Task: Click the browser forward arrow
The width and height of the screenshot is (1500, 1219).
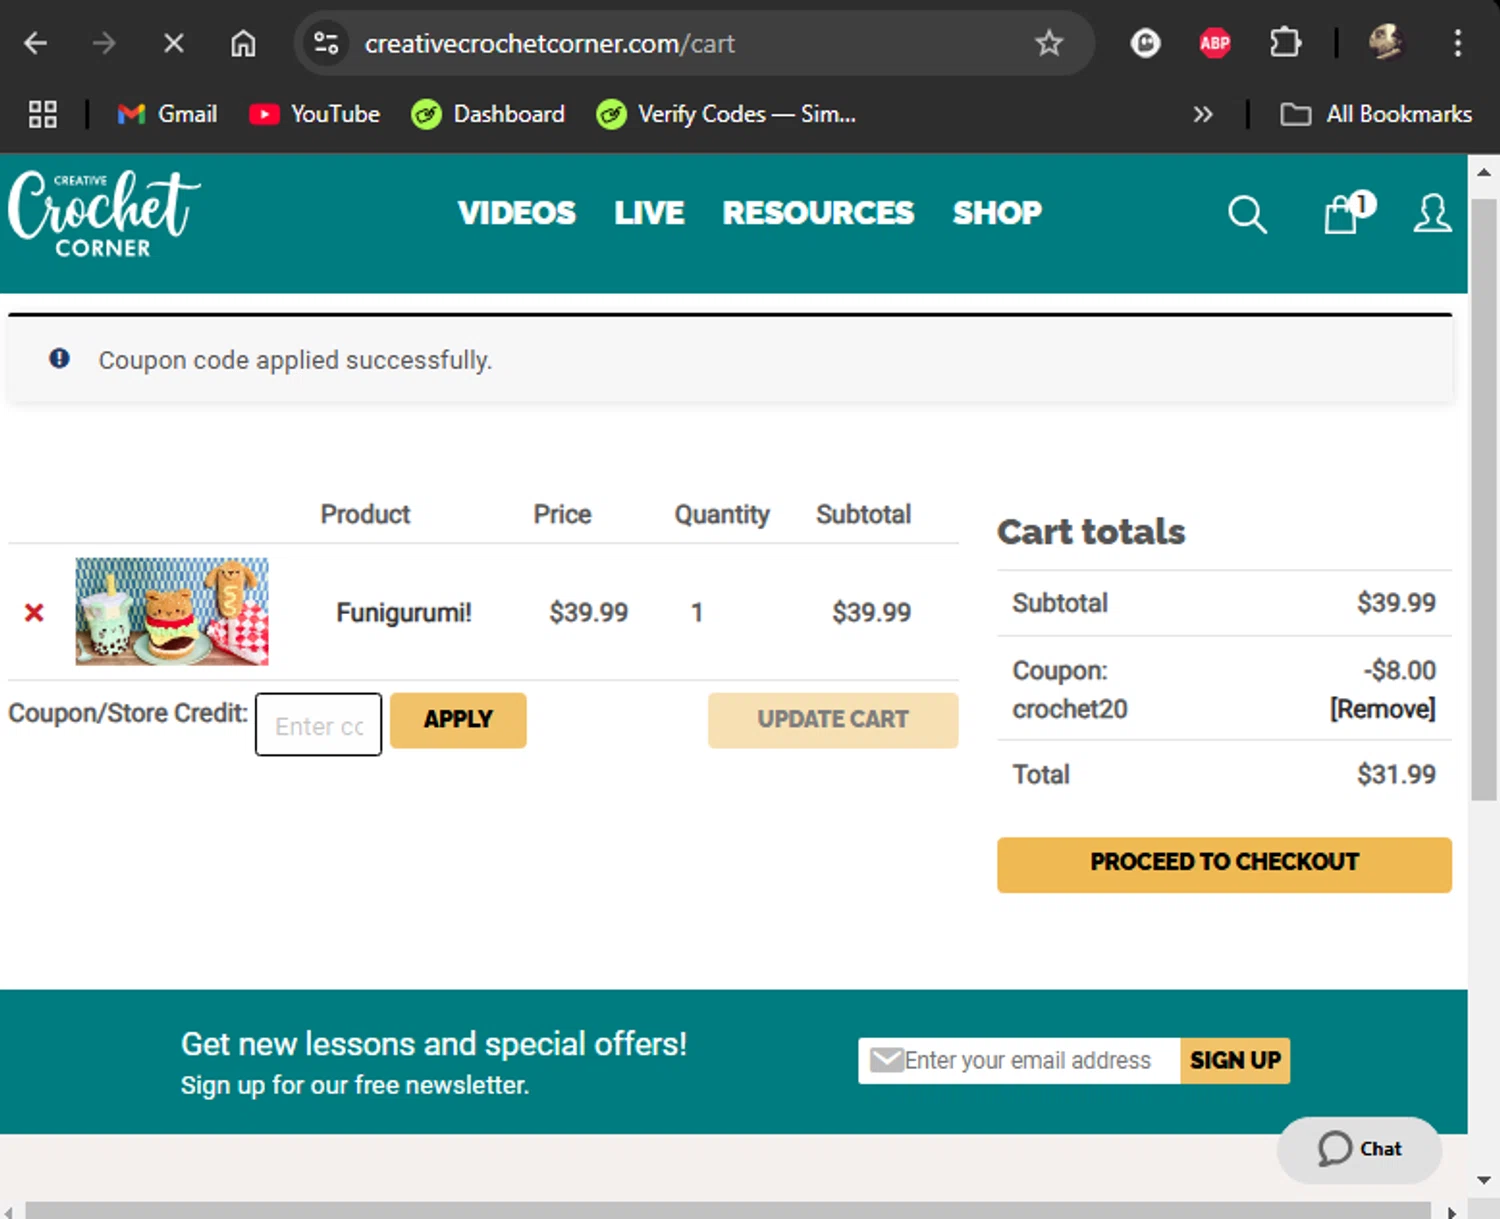Action: (104, 43)
